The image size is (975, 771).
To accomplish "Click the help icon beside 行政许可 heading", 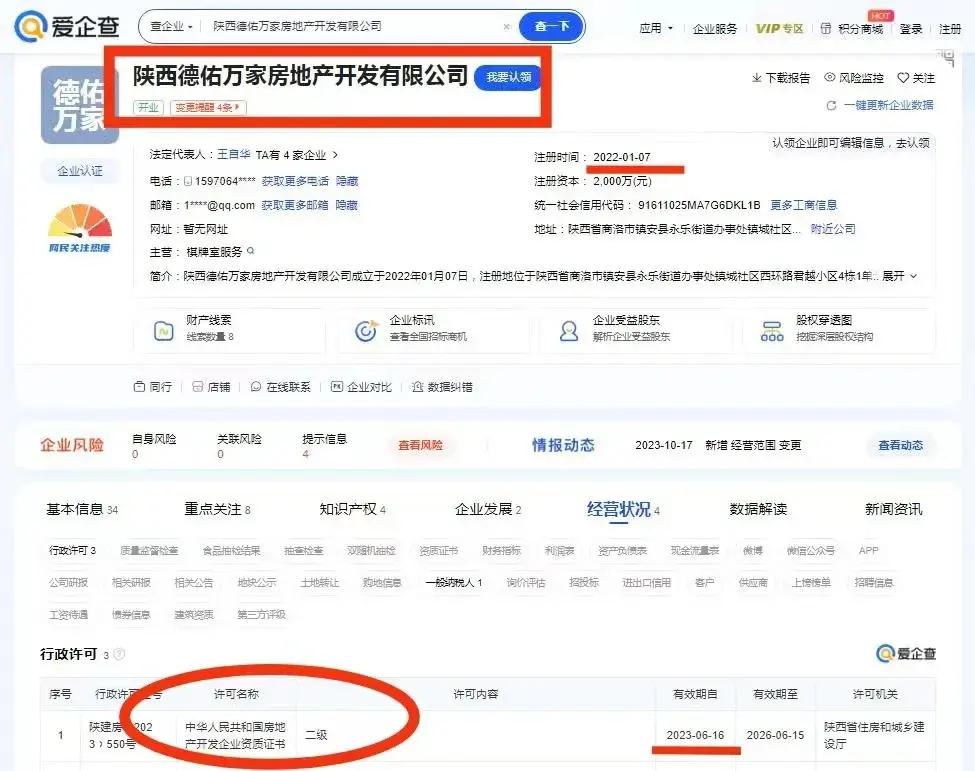I will (119, 654).
